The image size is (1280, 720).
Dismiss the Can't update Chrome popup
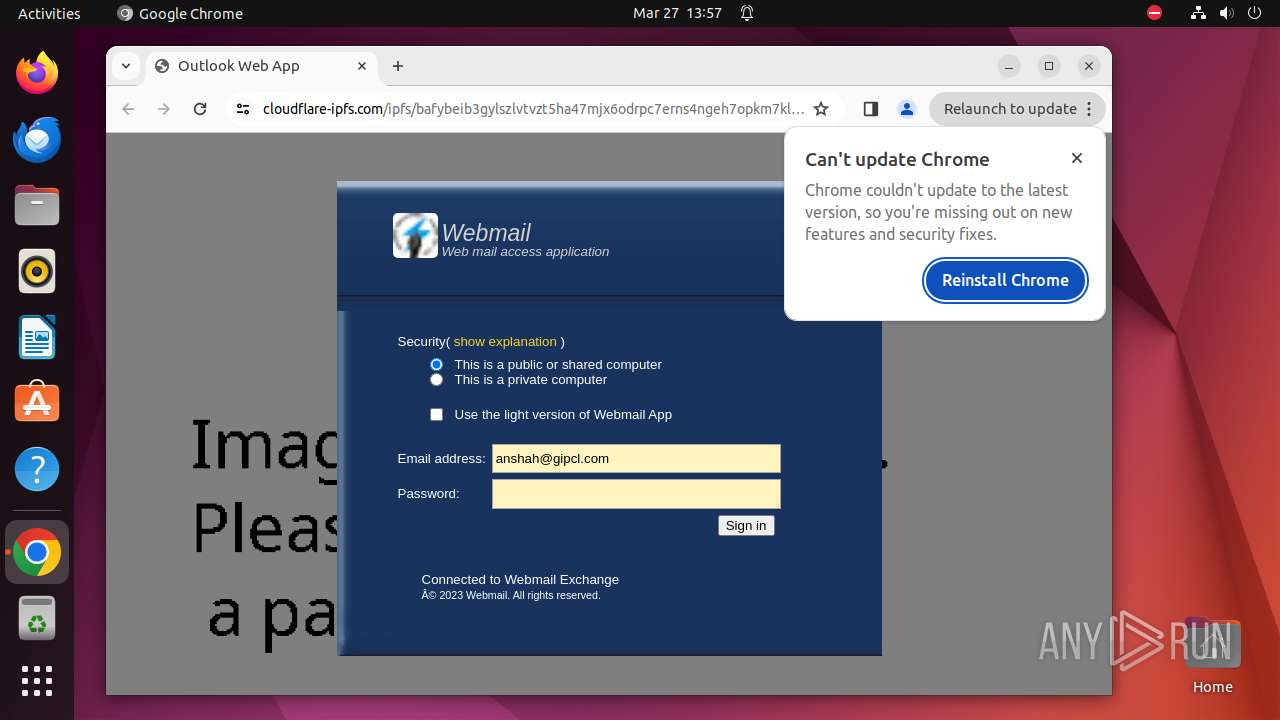click(x=1077, y=158)
